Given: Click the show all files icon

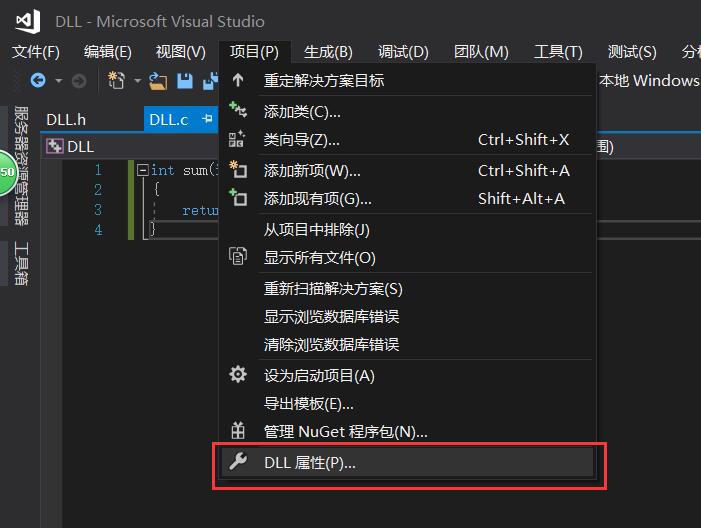Looking at the screenshot, I should pyautogui.click(x=238, y=256).
